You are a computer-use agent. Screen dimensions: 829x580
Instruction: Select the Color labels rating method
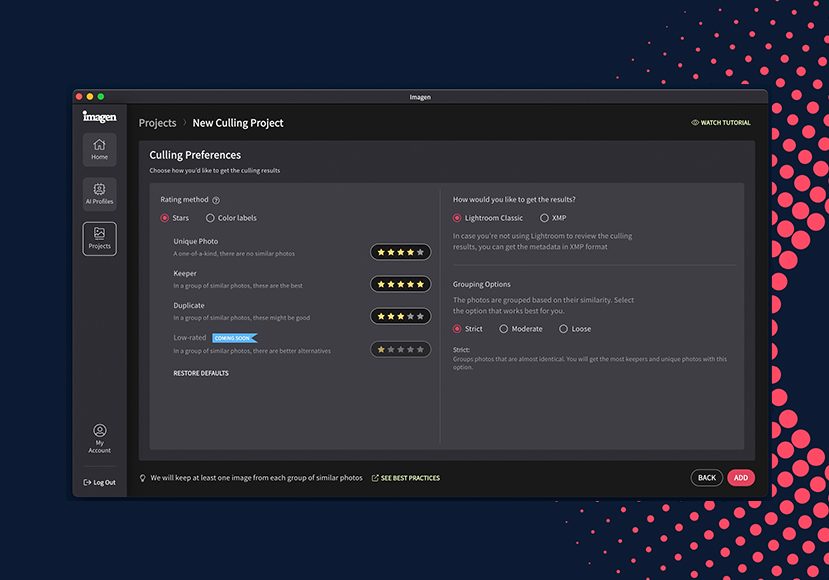(x=210, y=218)
